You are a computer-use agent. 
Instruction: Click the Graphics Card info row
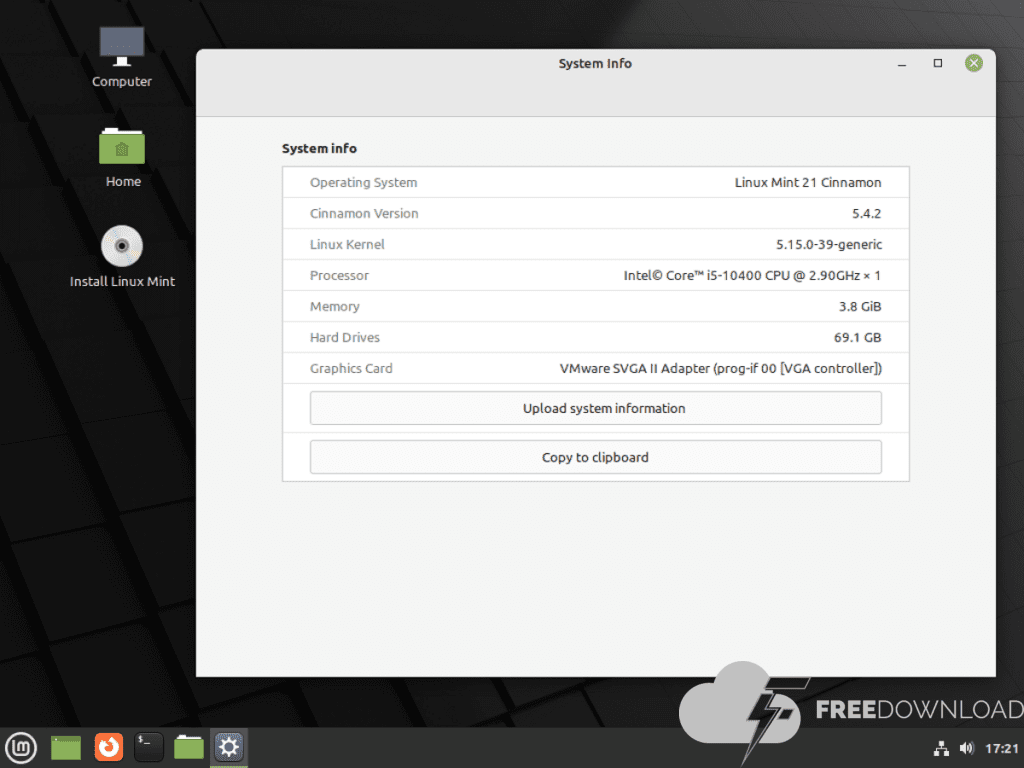click(x=595, y=368)
